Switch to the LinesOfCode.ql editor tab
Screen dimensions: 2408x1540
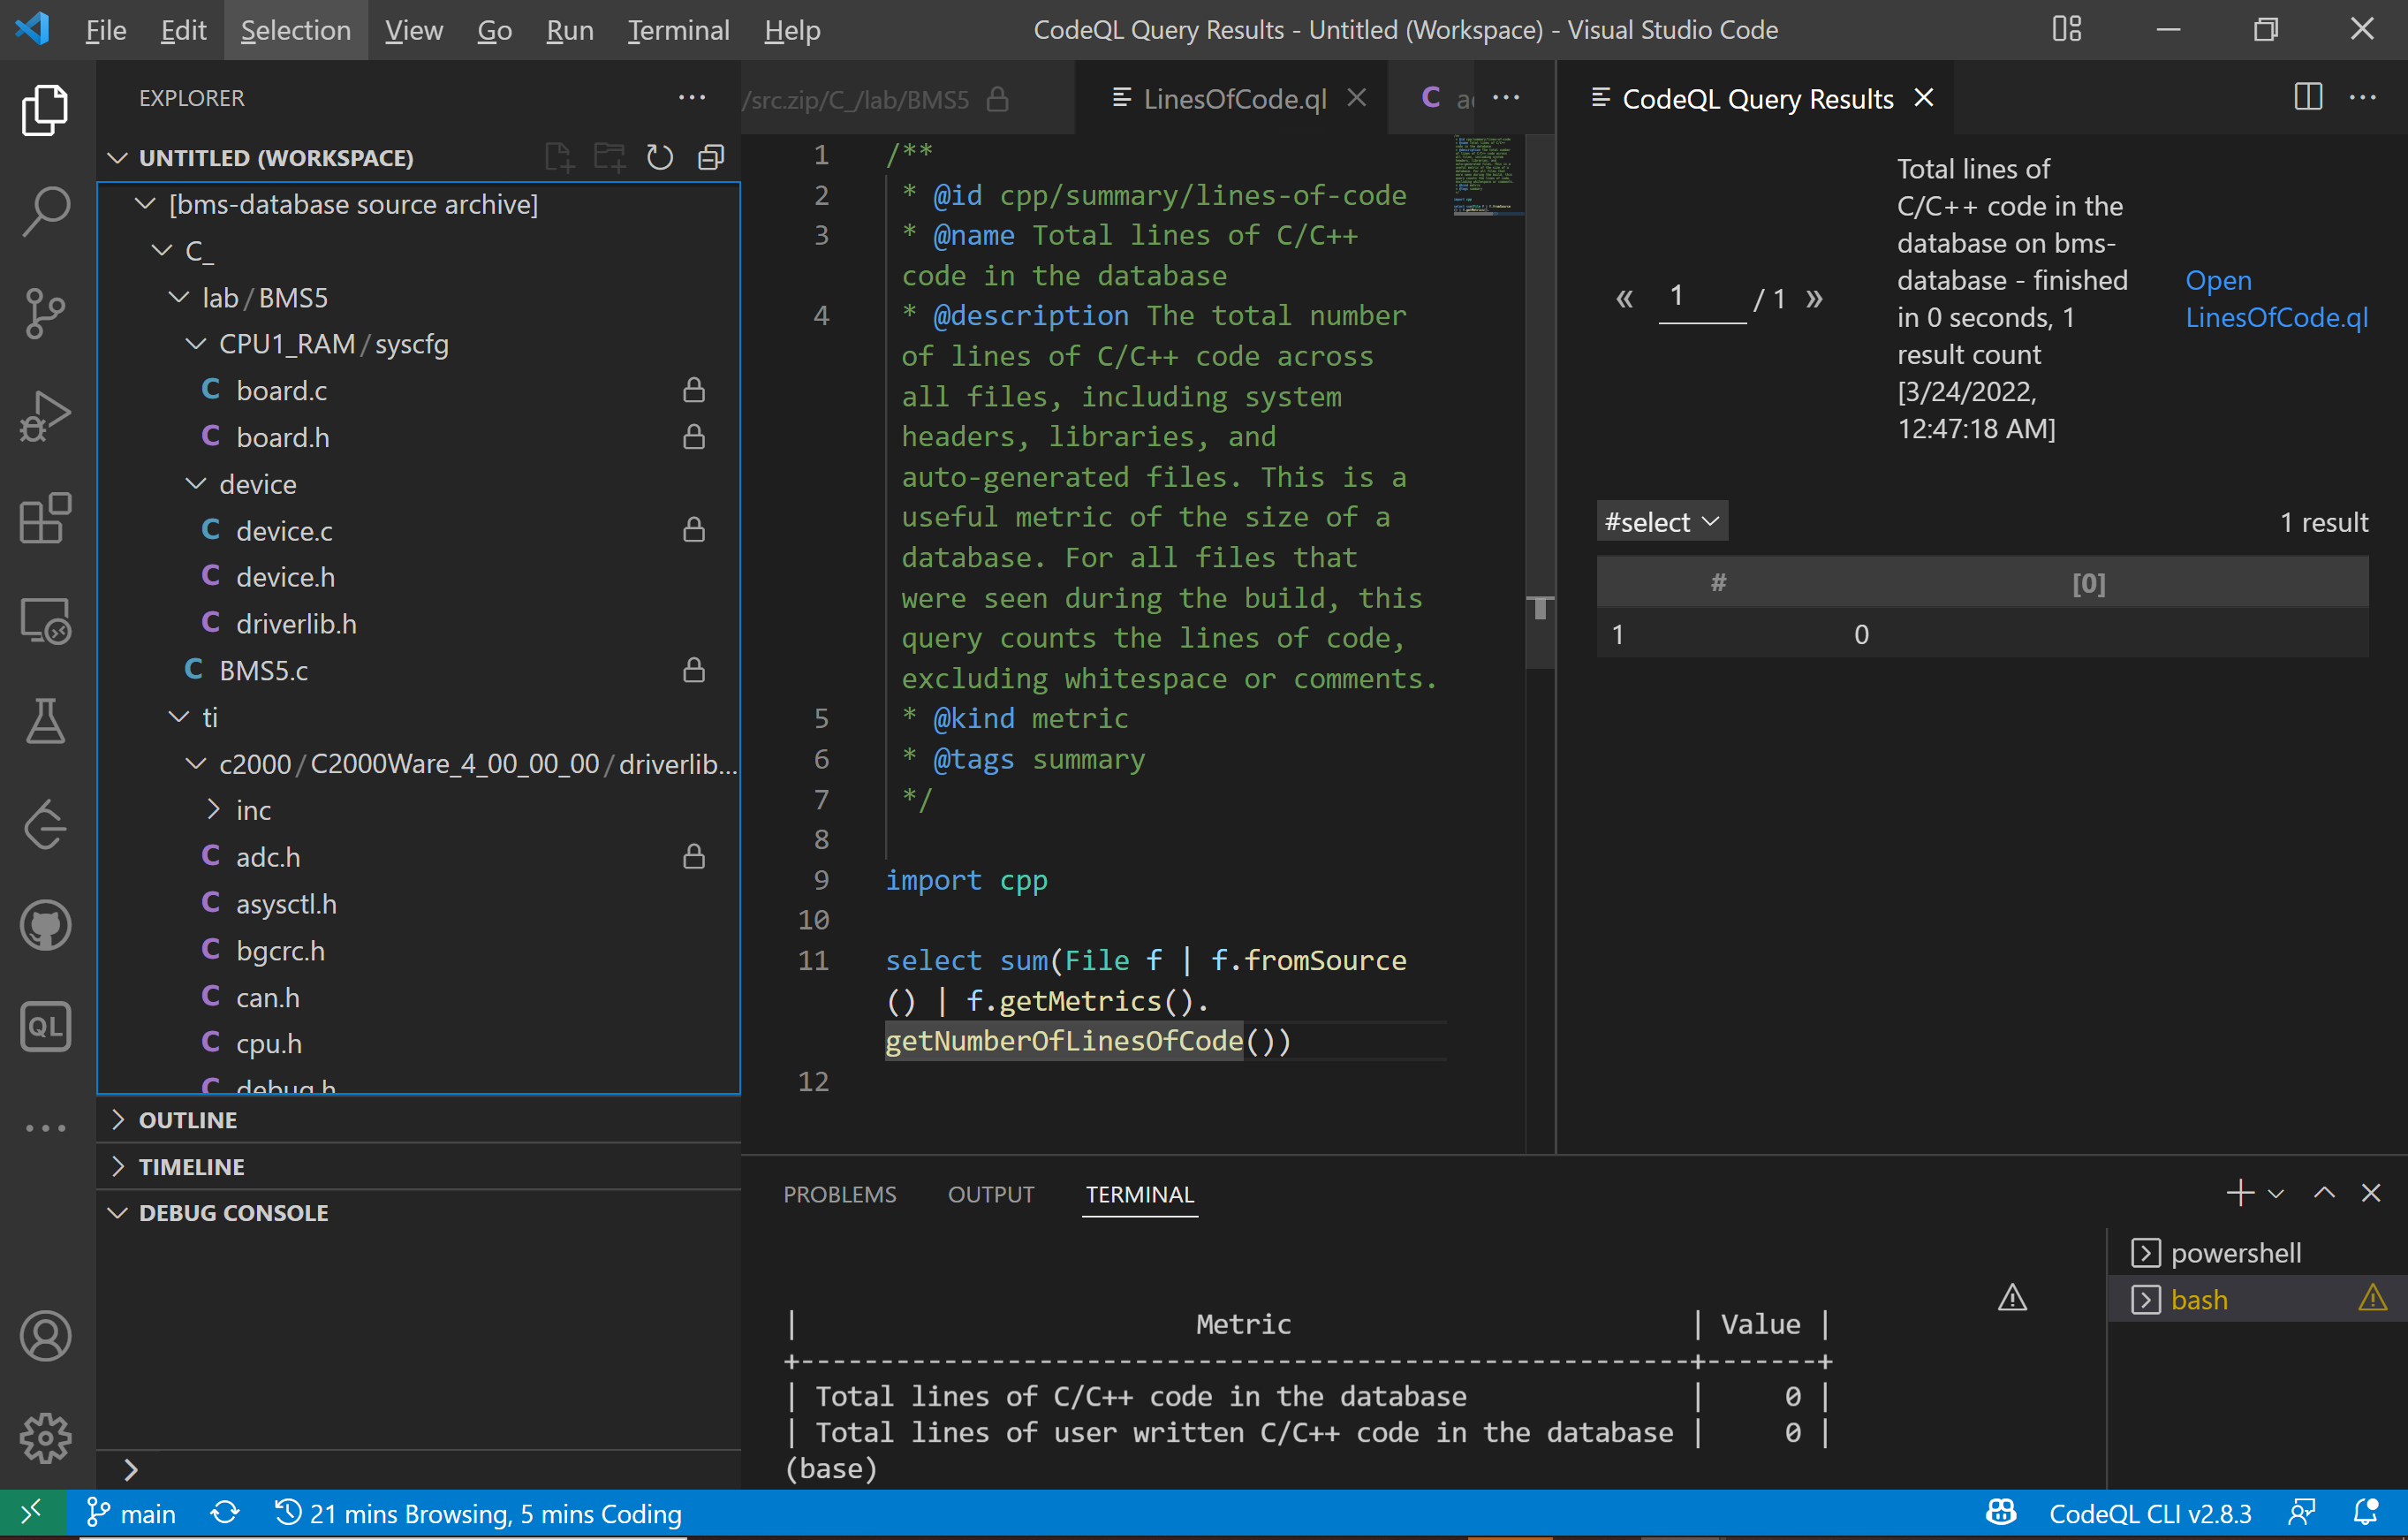pos(1235,98)
